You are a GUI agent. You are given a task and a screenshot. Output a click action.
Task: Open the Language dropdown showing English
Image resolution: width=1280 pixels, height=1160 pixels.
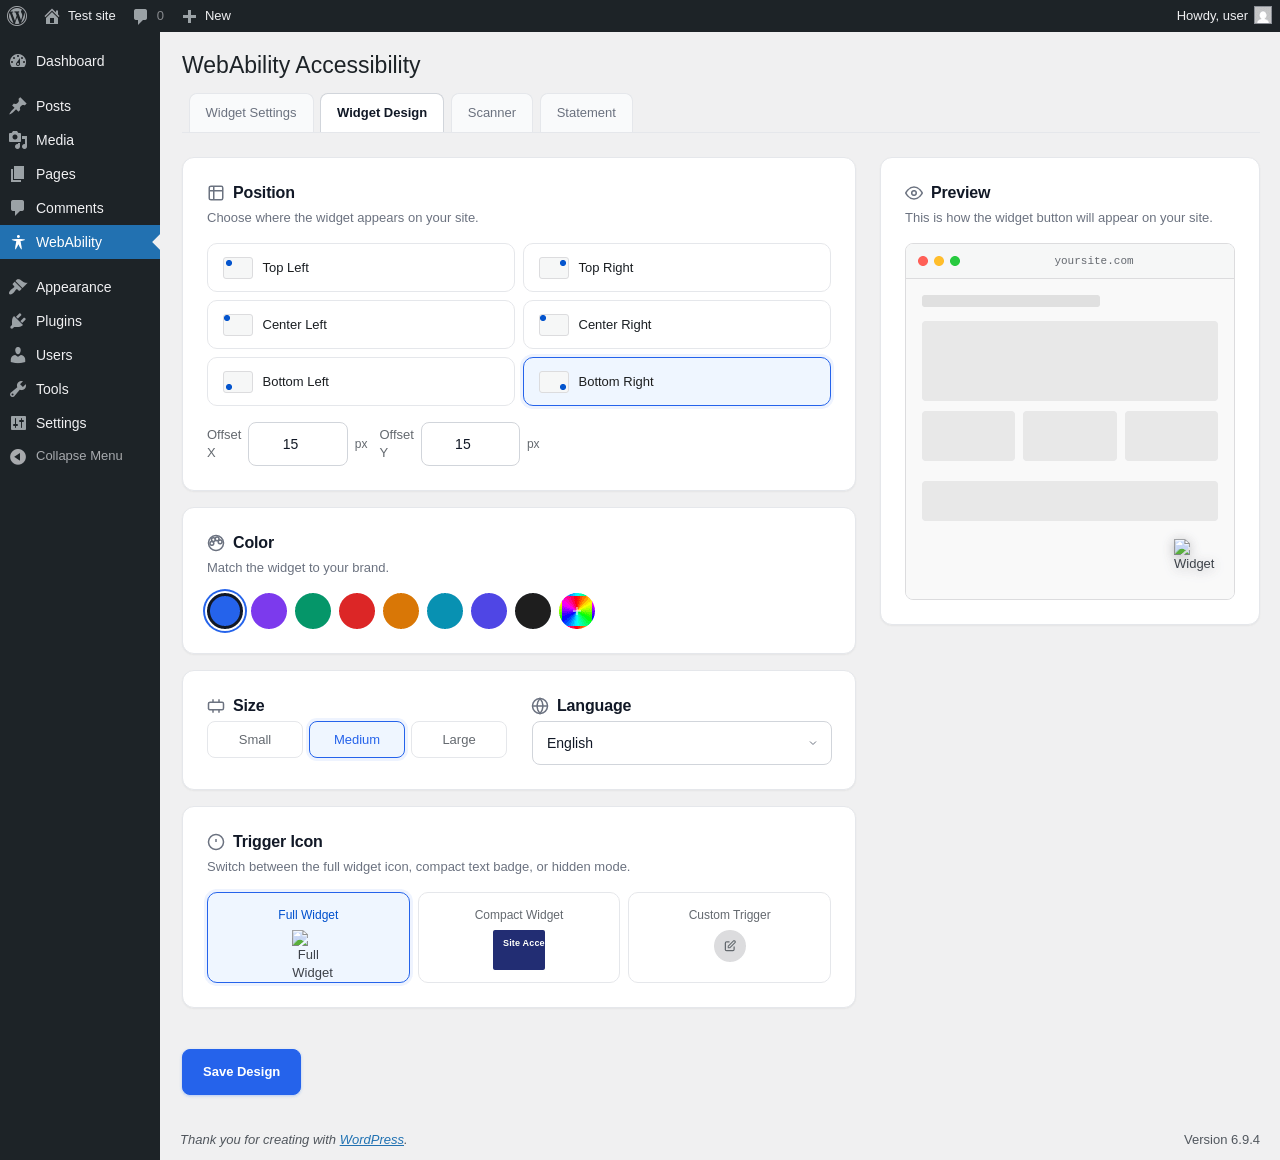pos(682,743)
